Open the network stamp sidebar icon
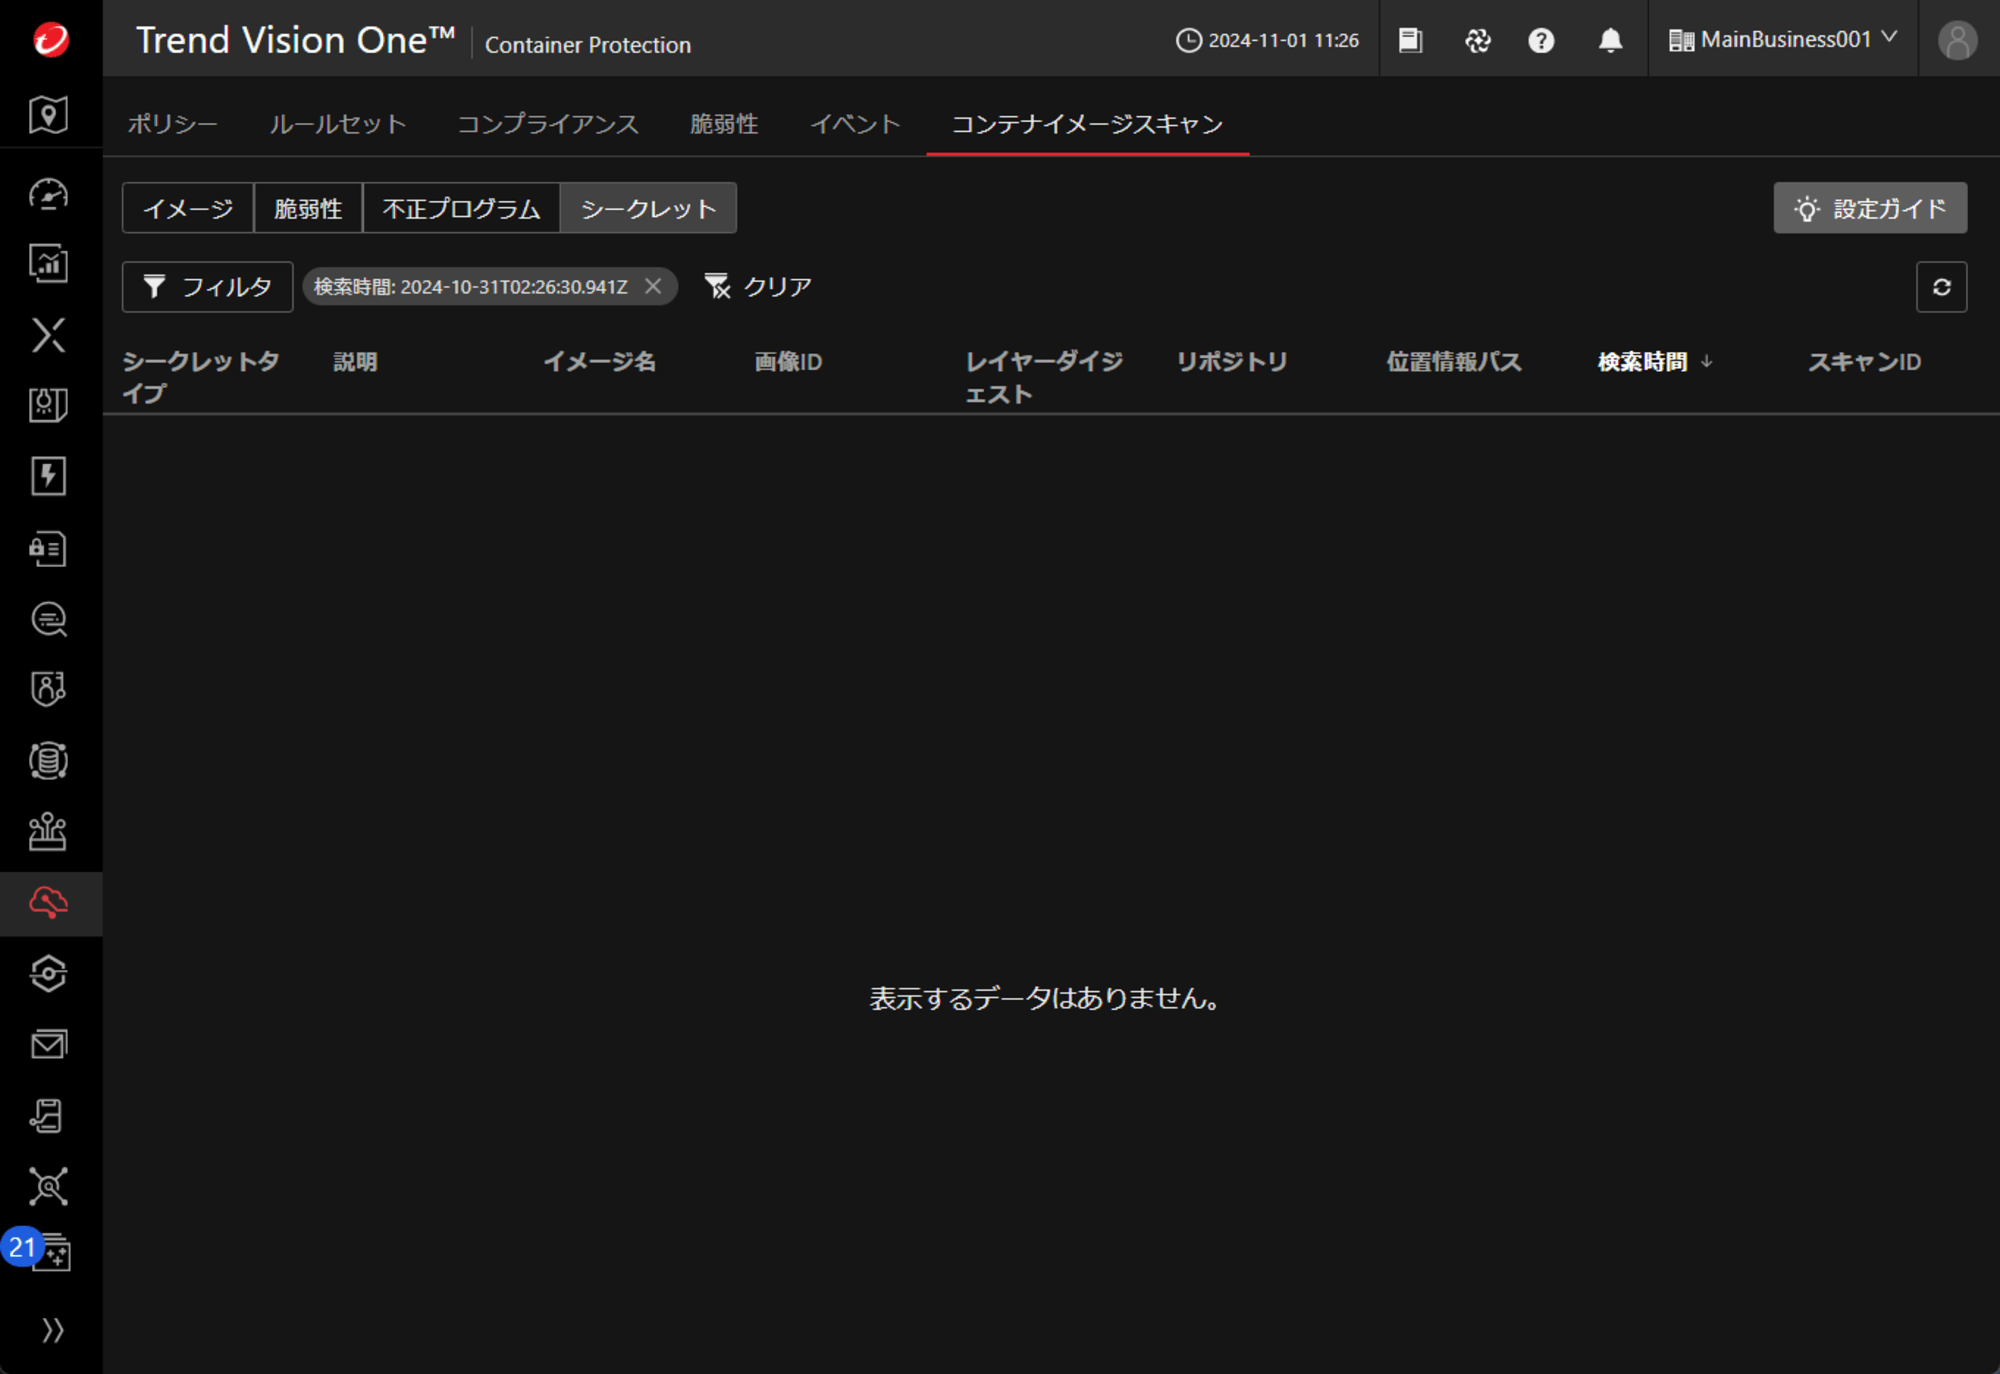Image resolution: width=2000 pixels, height=1374 pixels. coord(49,831)
